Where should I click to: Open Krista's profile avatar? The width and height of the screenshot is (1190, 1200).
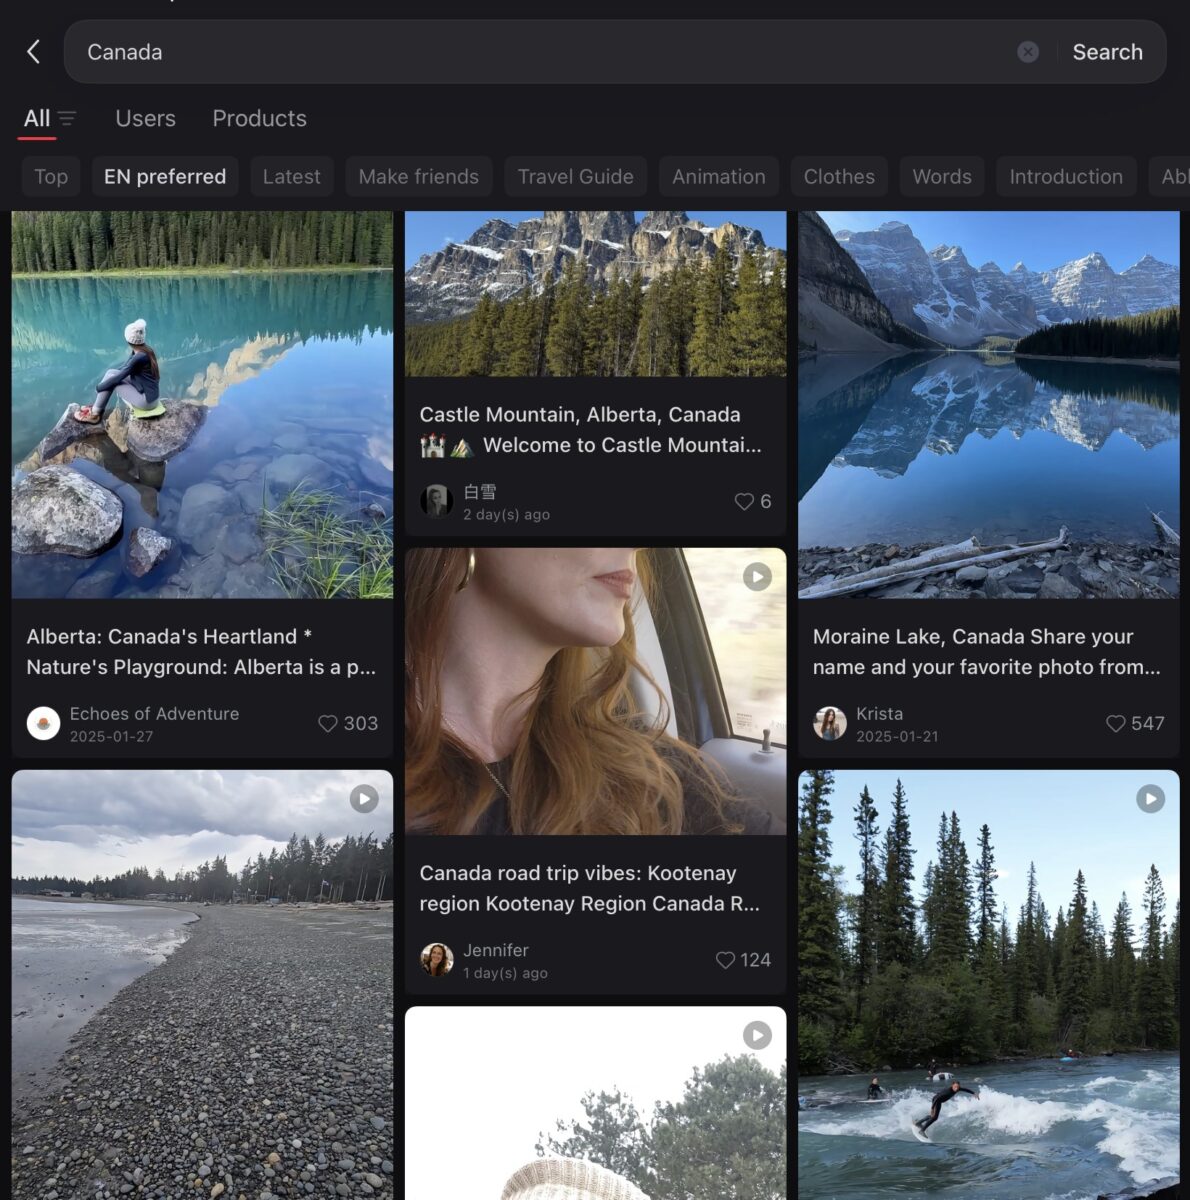pos(829,723)
